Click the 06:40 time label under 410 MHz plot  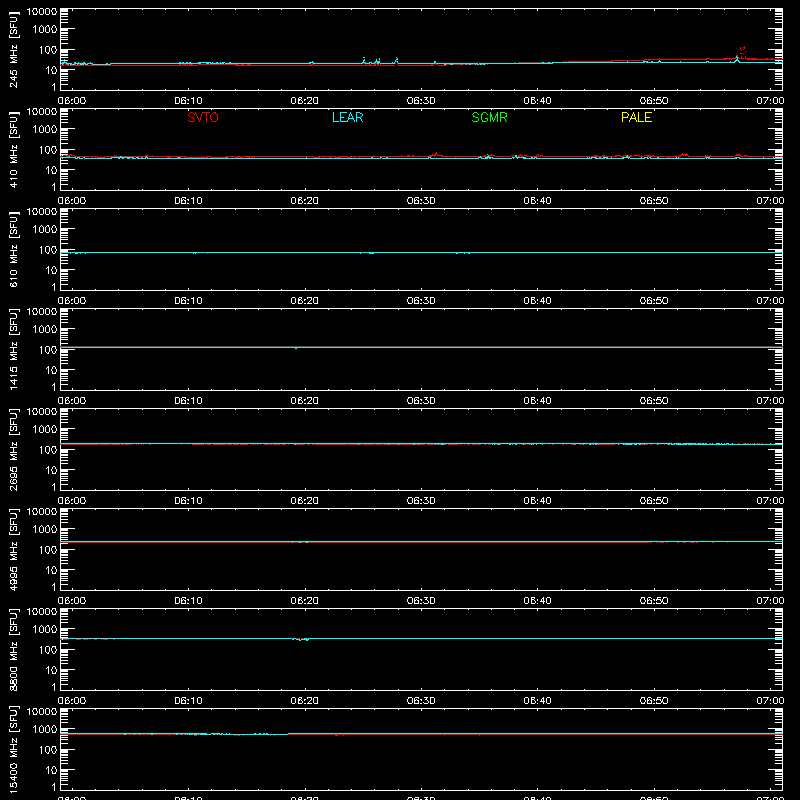tap(537, 201)
